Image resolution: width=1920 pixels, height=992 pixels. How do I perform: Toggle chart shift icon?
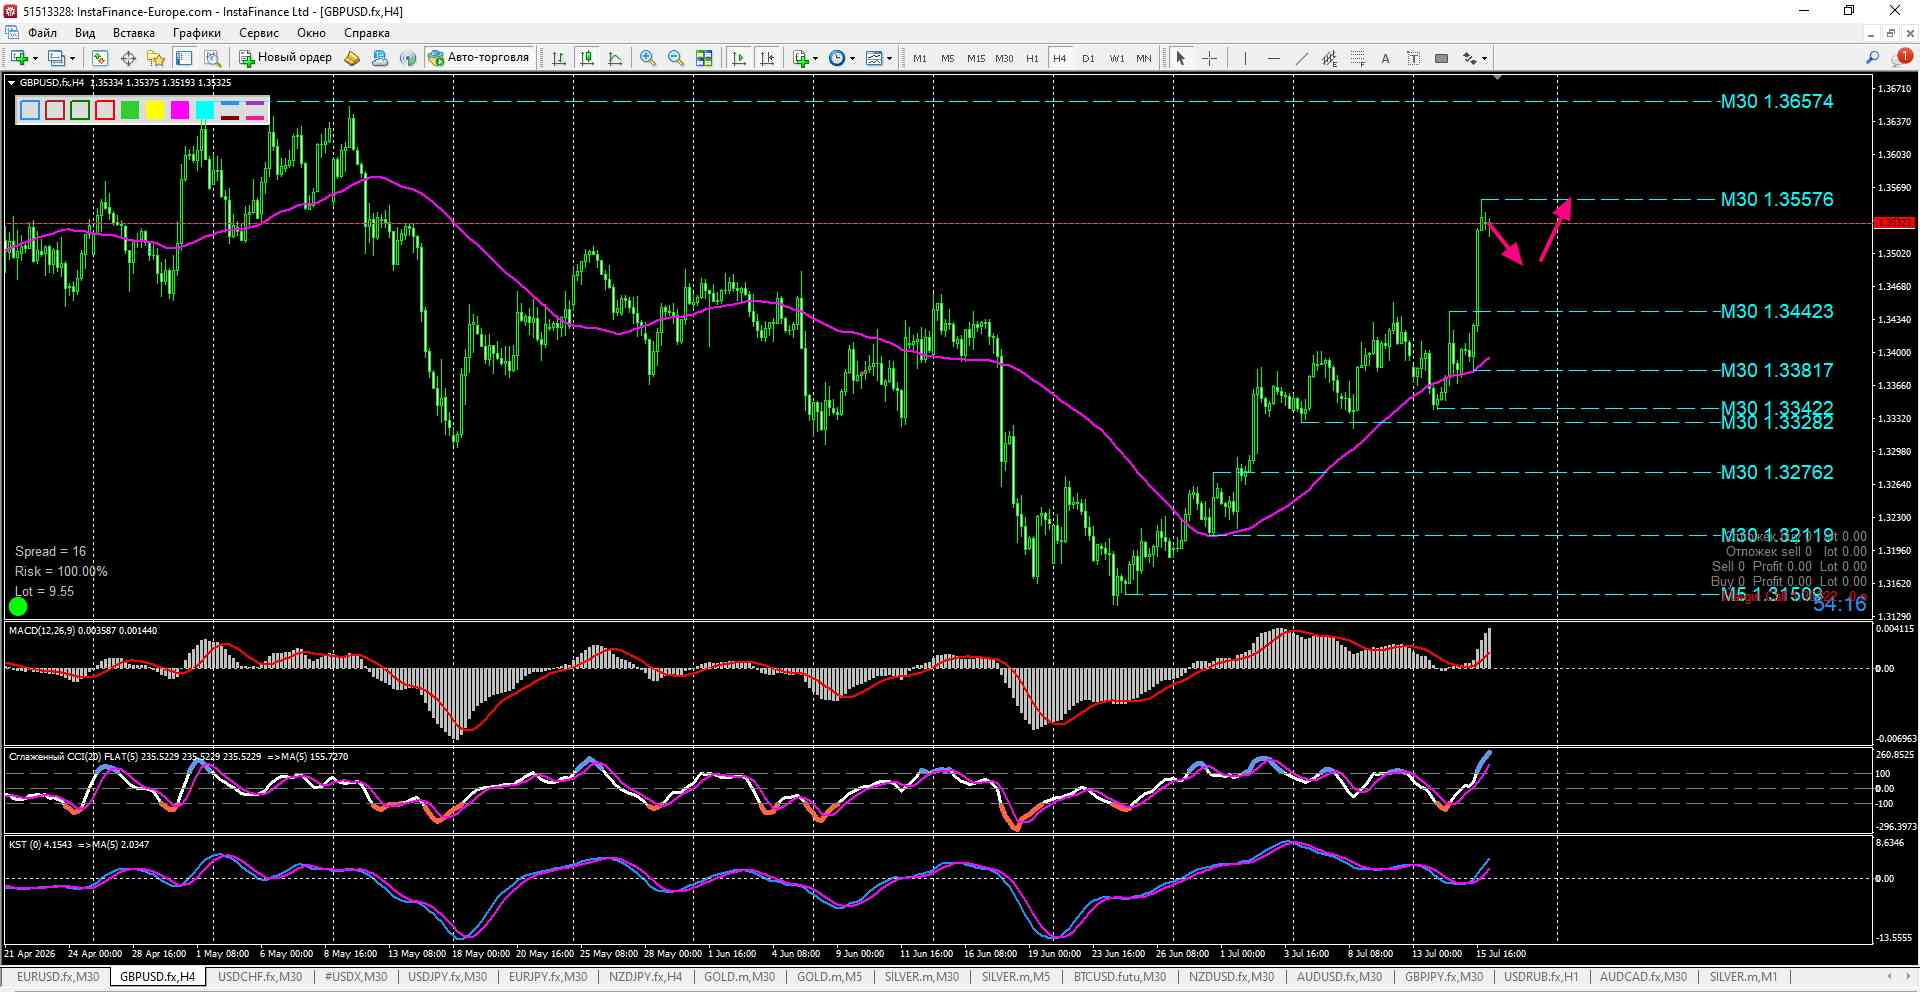point(767,58)
